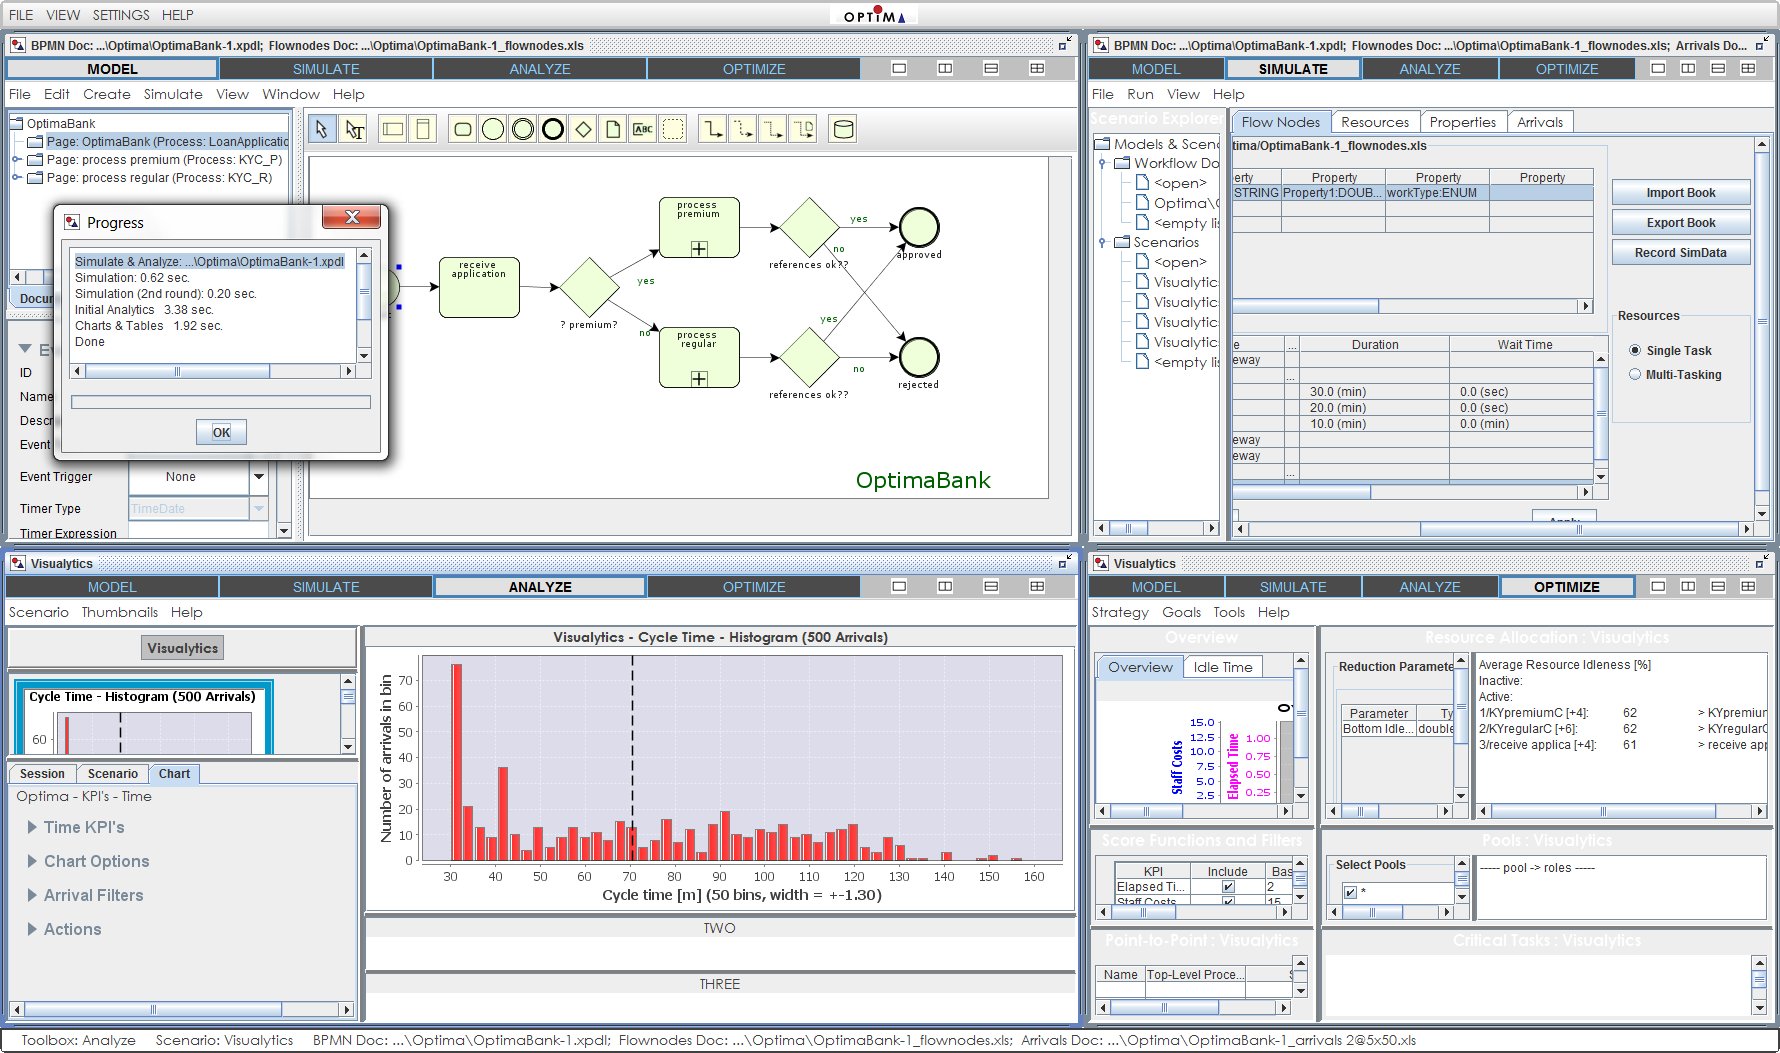Image resolution: width=1780 pixels, height=1053 pixels.
Task: Expand 'Page: process regular' tree node
Action: coord(17,178)
